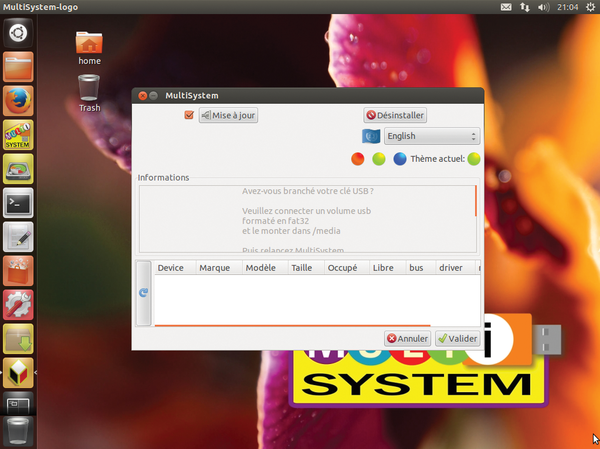This screenshot has height=449, width=600.
Task: Click the MultiSystem window title bar text
Action: point(192,96)
